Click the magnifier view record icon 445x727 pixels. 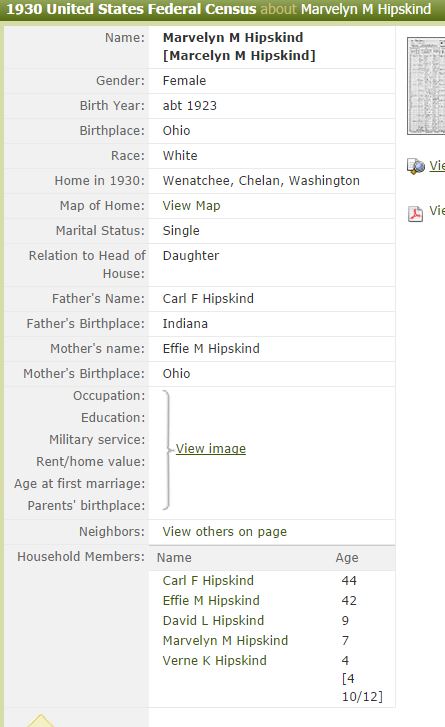coord(415,166)
